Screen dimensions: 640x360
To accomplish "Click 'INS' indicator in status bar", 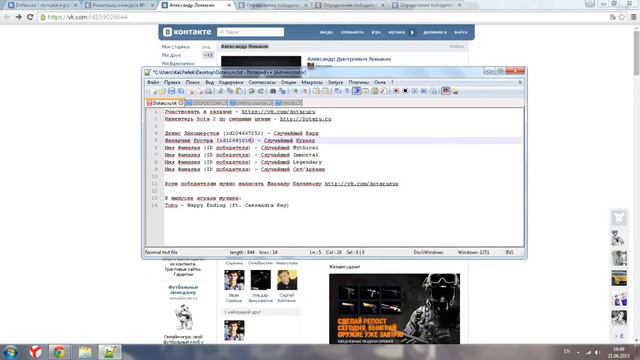I will (509, 253).
